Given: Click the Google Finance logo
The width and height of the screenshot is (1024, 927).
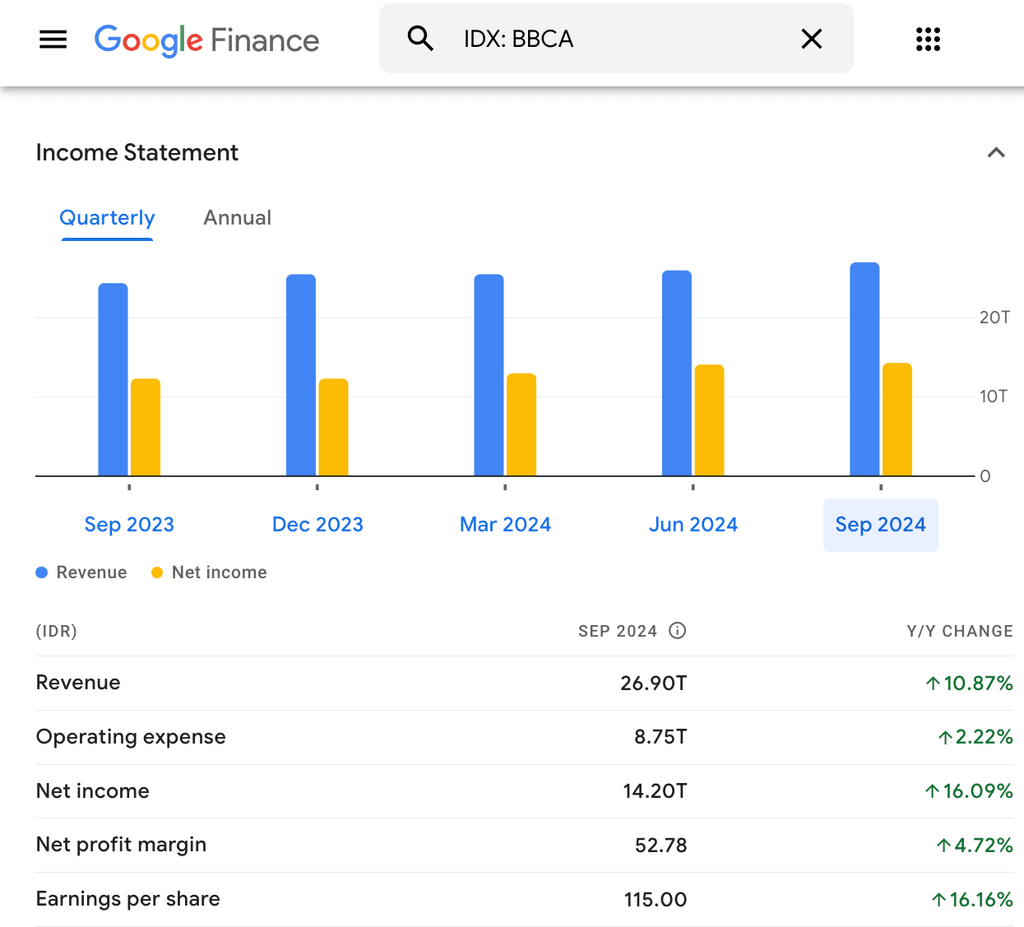Looking at the screenshot, I should coord(206,40).
